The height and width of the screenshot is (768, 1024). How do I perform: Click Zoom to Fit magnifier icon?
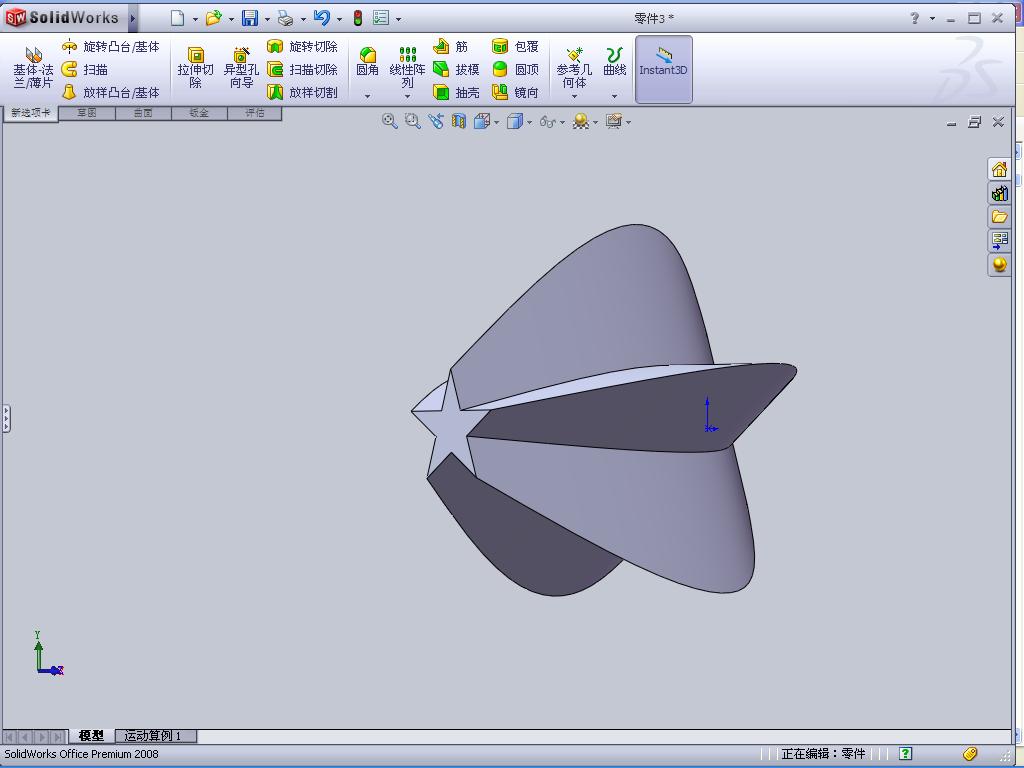click(389, 121)
